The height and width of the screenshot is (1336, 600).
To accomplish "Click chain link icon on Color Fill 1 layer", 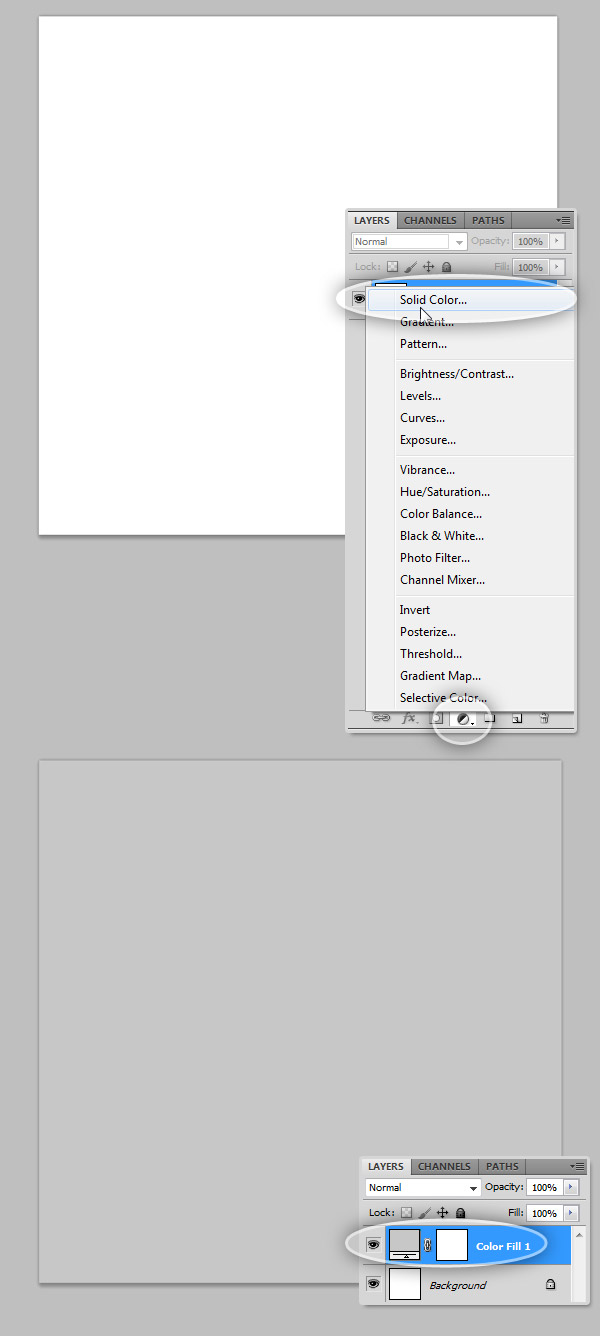I will coord(428,1245).
